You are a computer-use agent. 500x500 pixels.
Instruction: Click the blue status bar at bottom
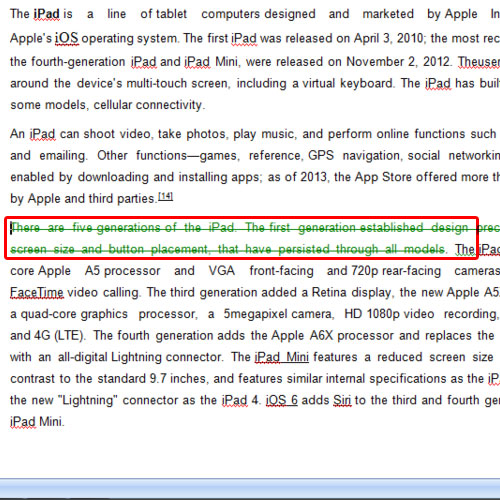point(250,488)
